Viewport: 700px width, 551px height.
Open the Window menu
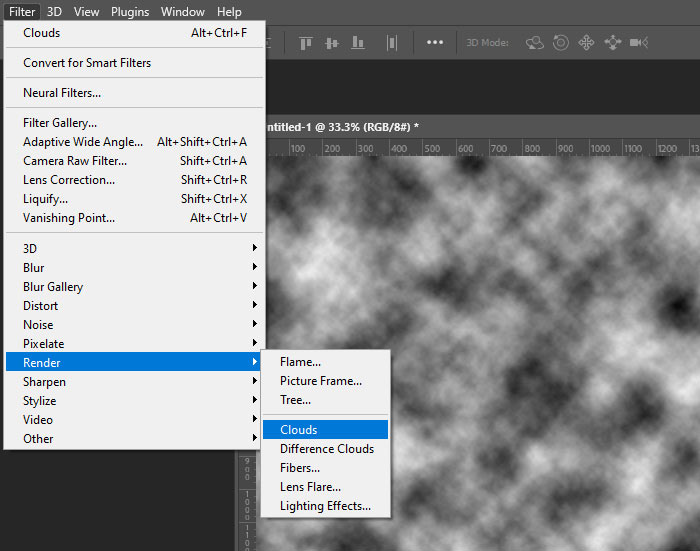click(183, 12)
